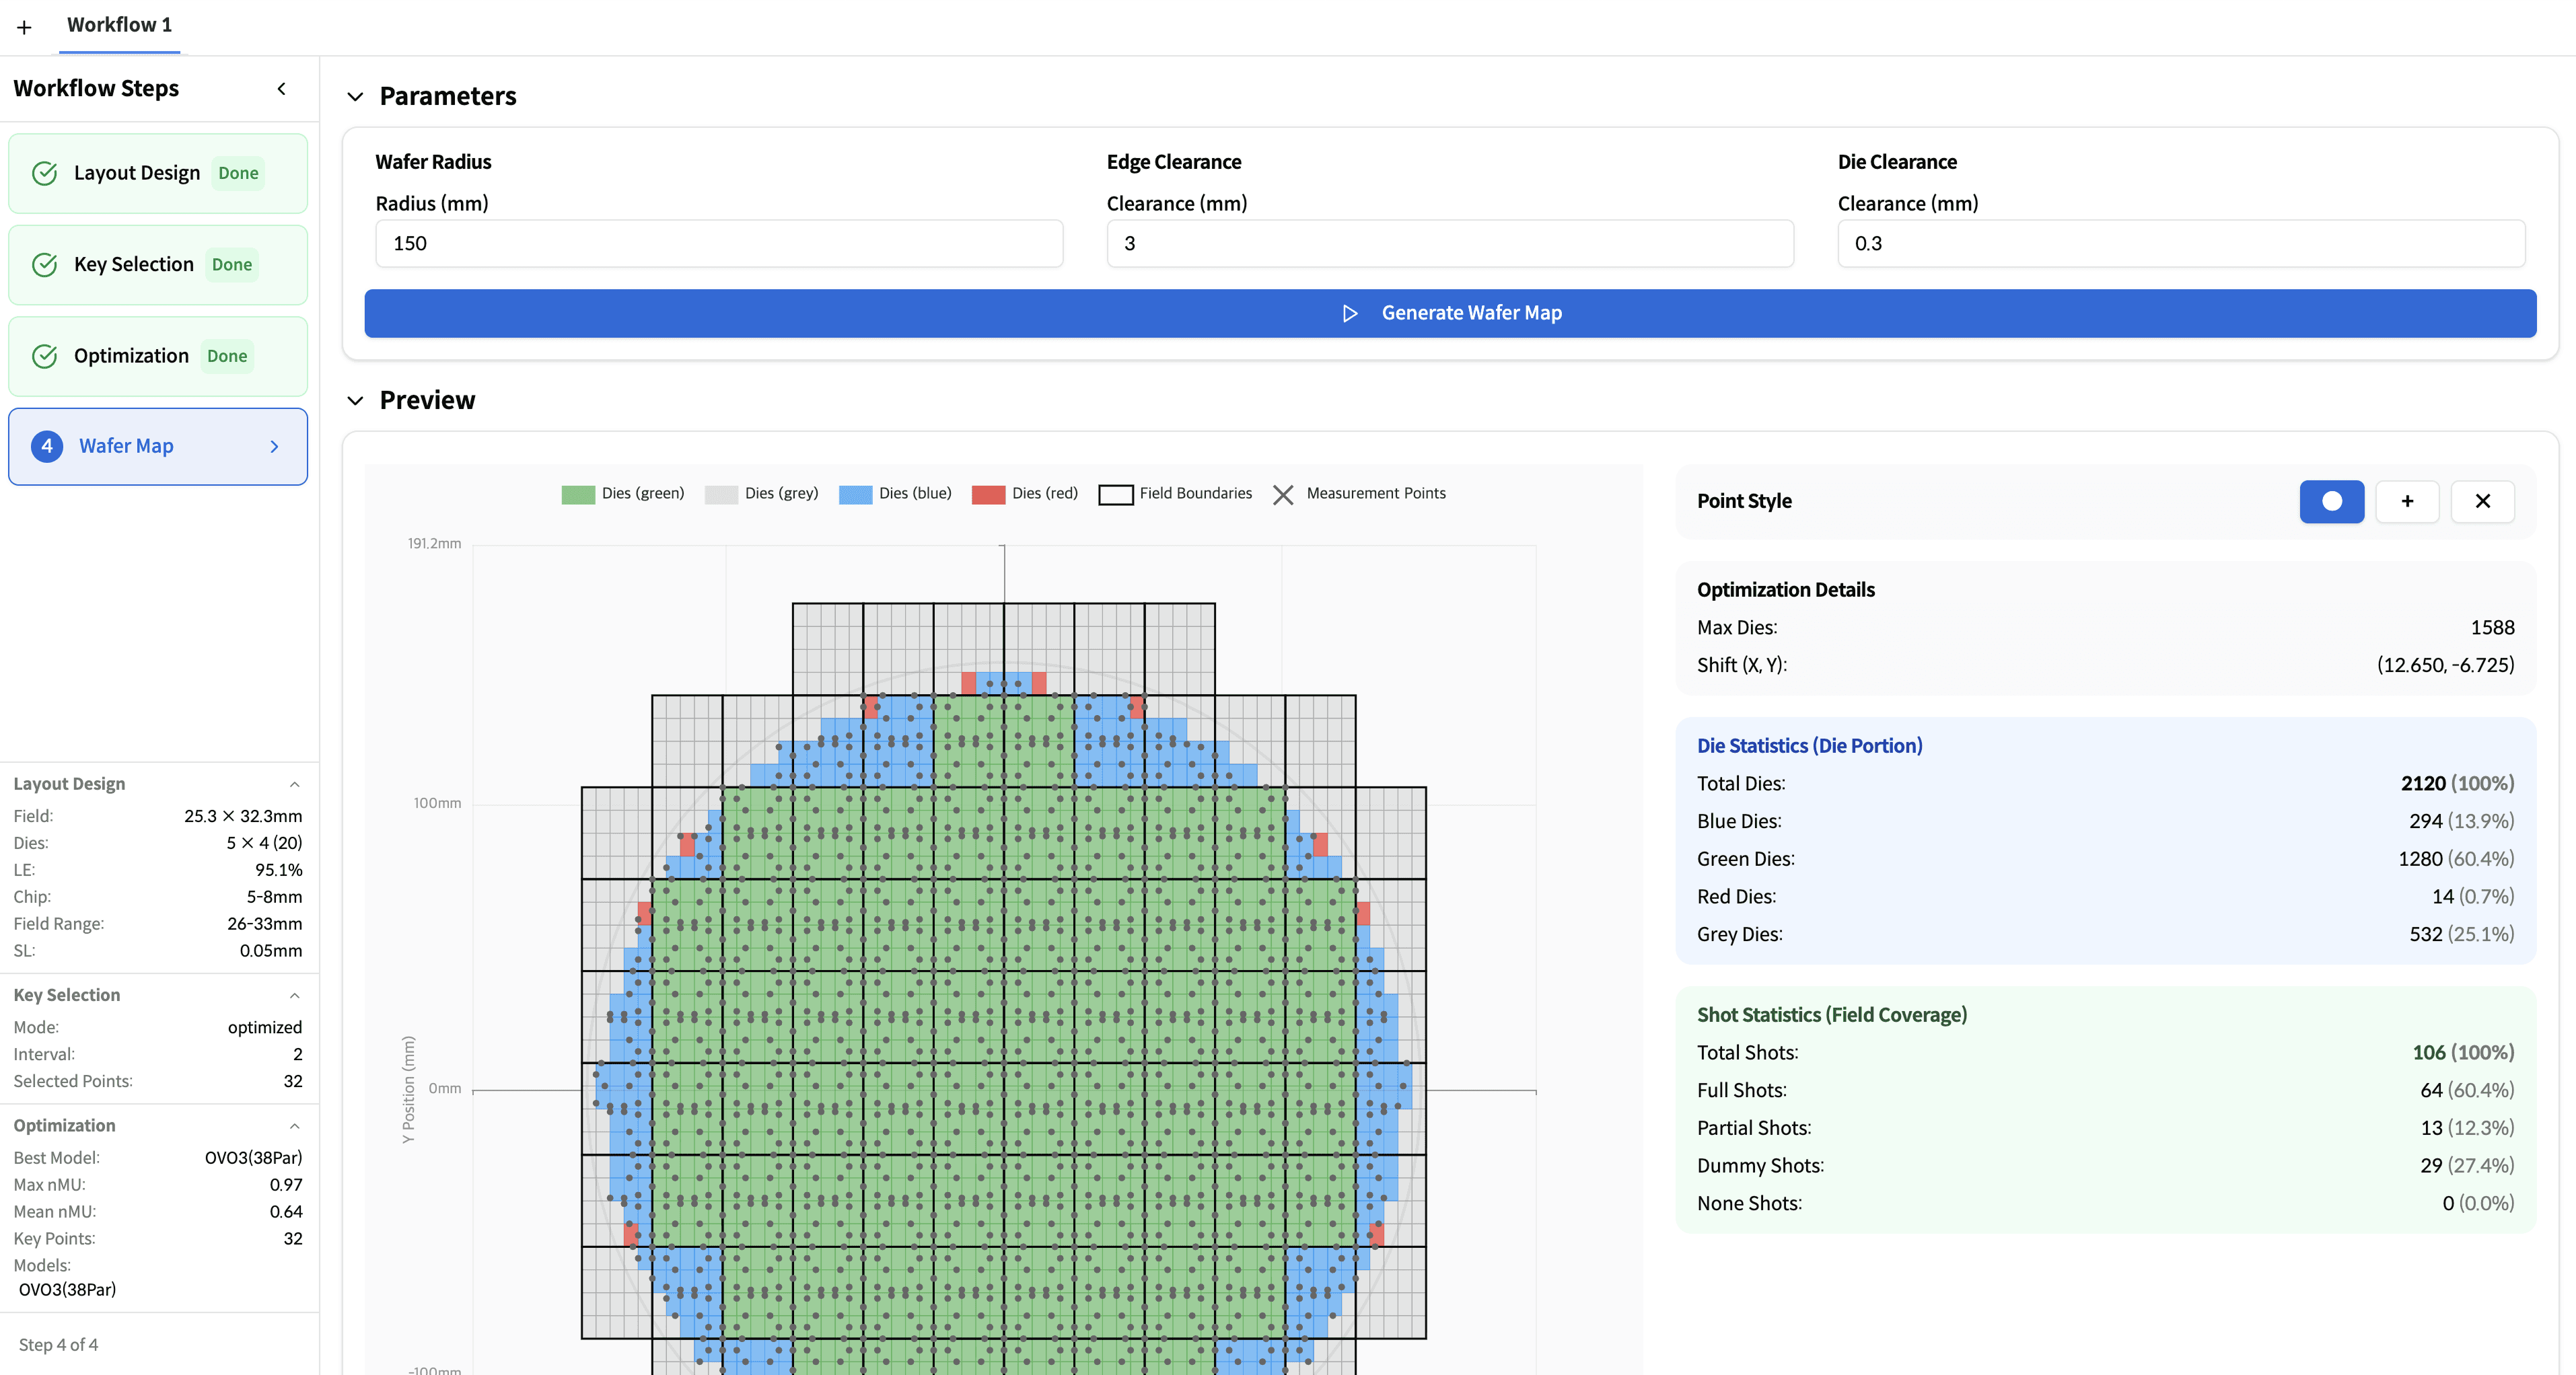Collapse the Optimization summary panel
The width and height of the screenshot is (2576, 1375).
coord(294,1126)
